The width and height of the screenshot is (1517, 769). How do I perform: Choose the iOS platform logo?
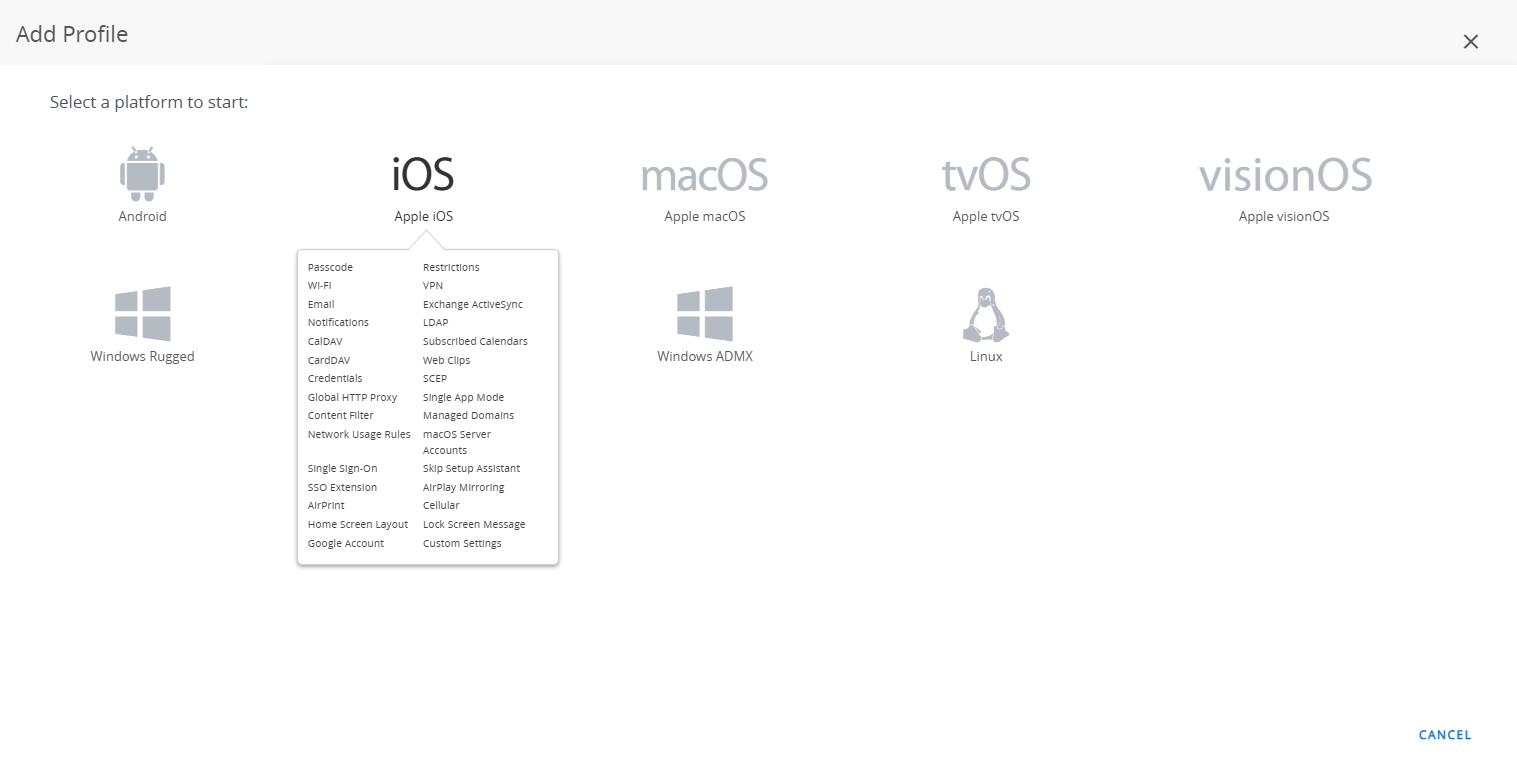point(423,175)
